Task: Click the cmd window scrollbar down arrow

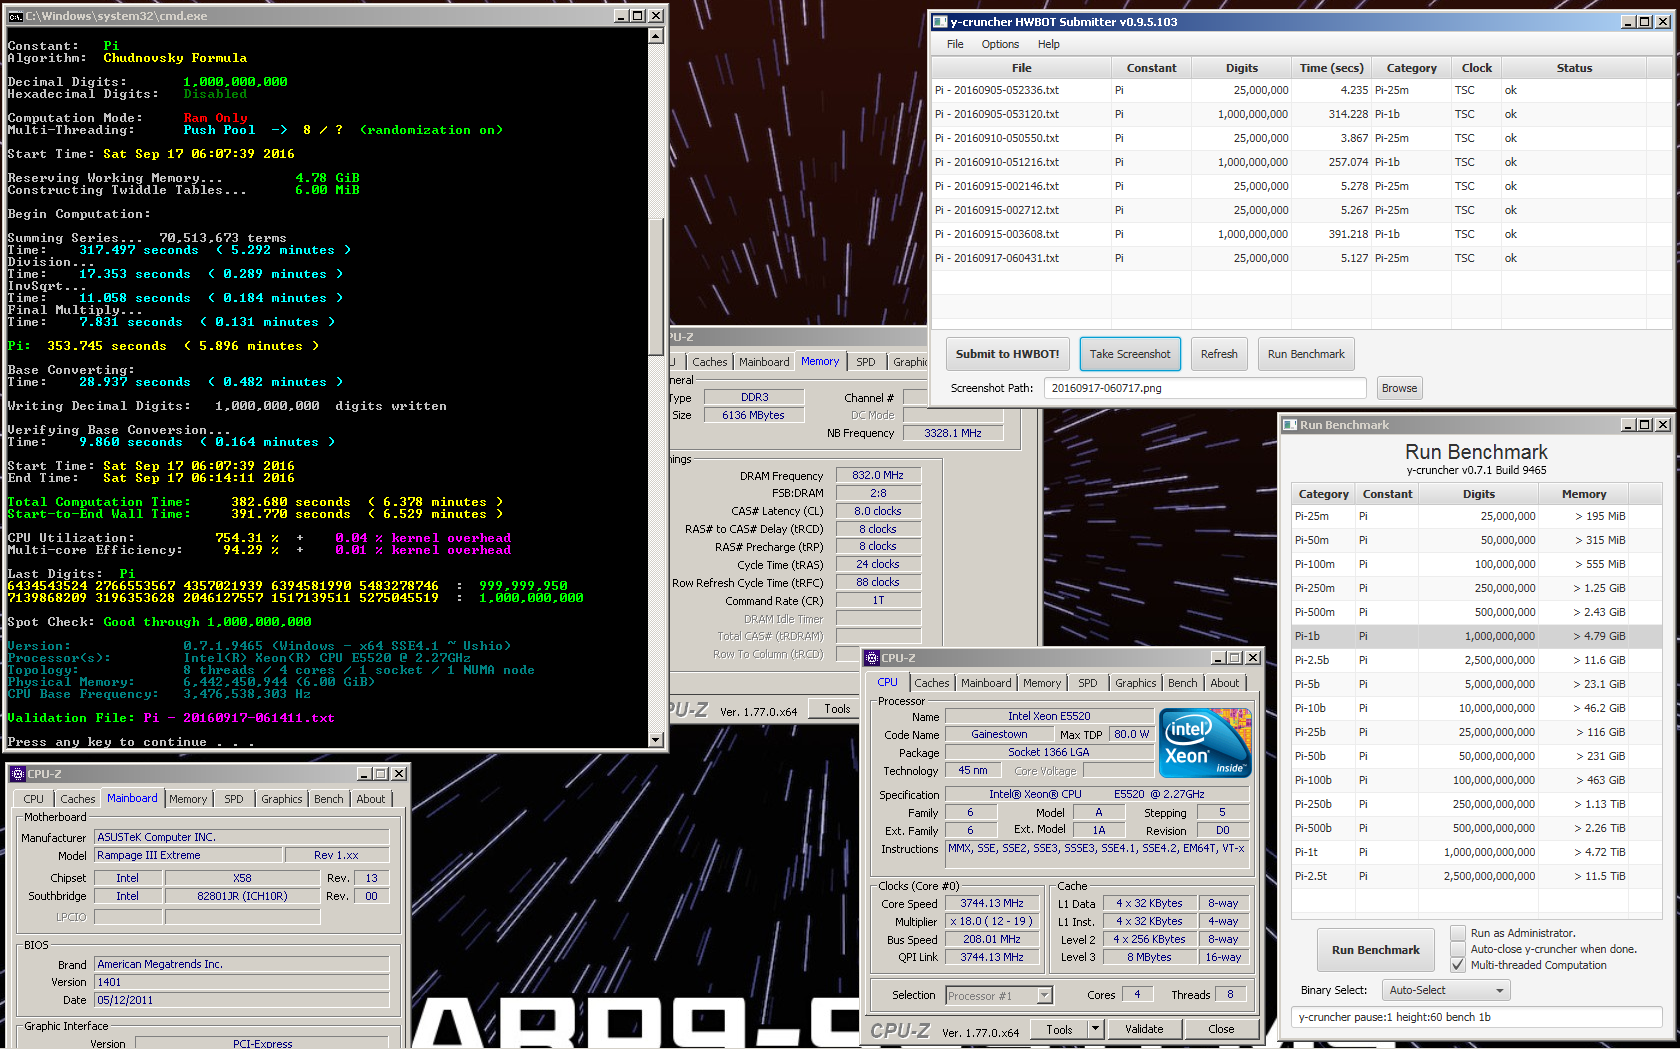Action: click(x=656, y=740)
